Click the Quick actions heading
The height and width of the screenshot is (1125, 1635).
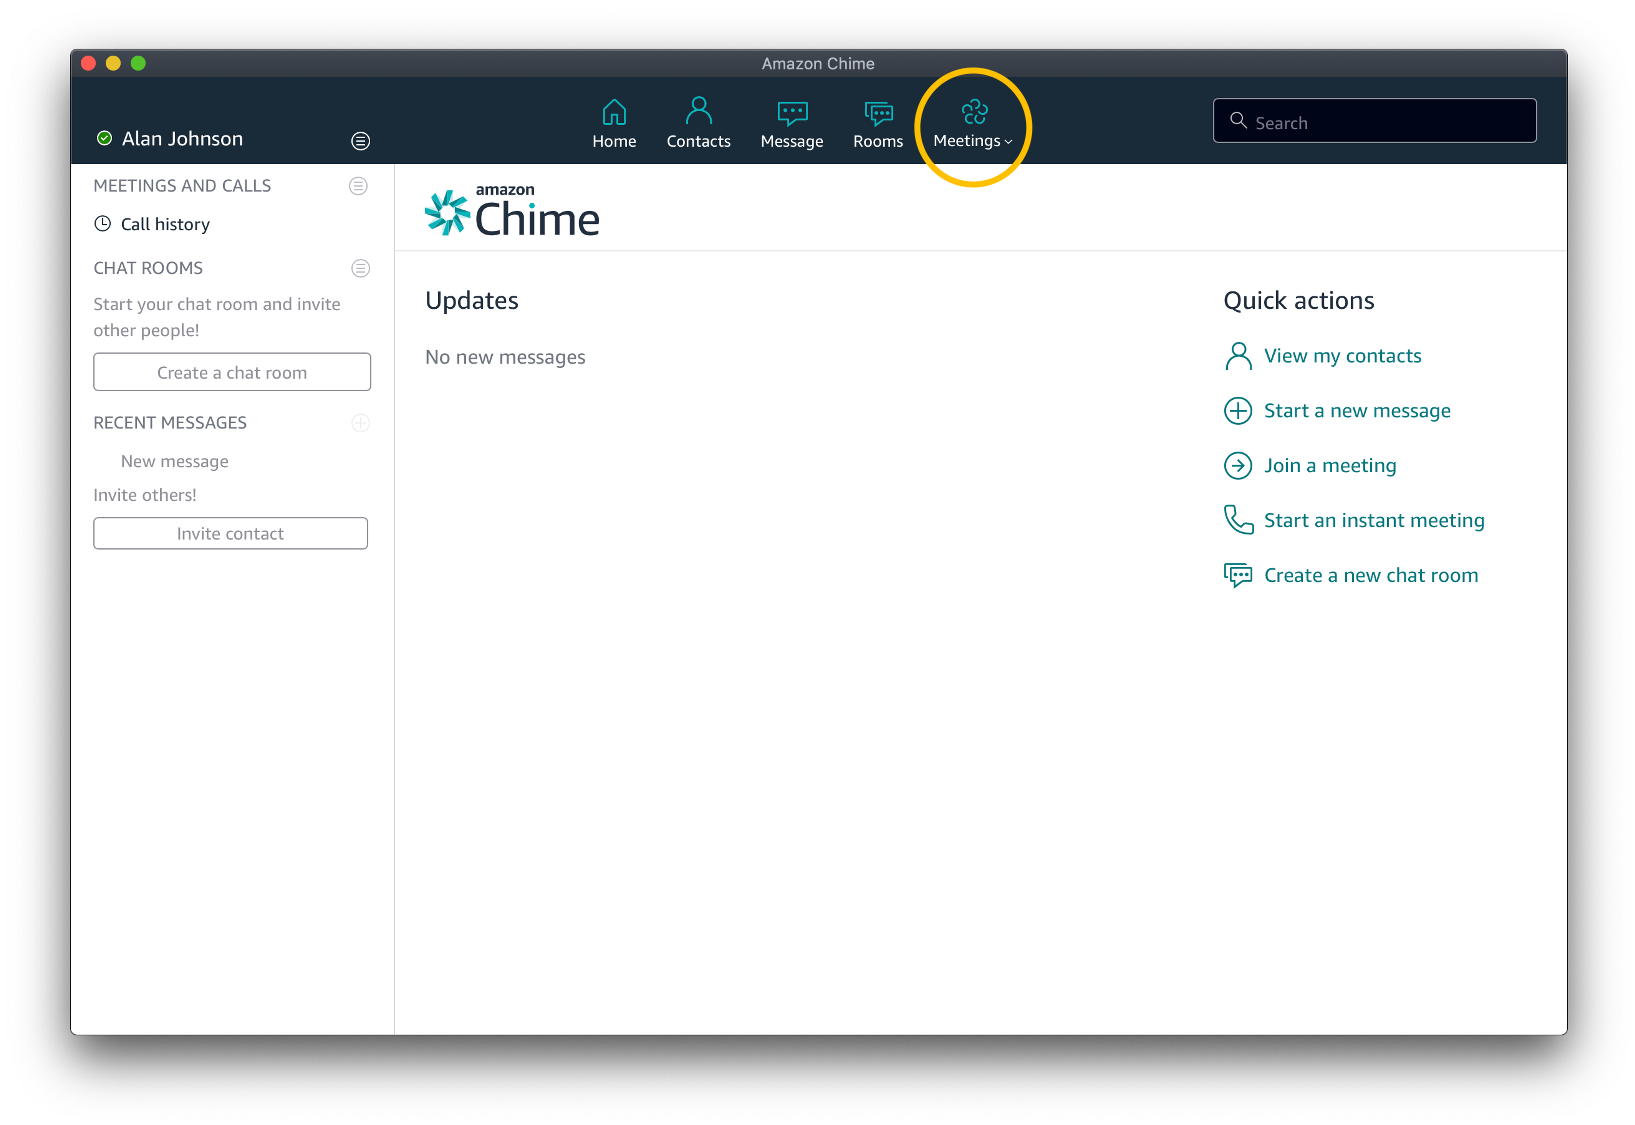(x=1299, y=301)
